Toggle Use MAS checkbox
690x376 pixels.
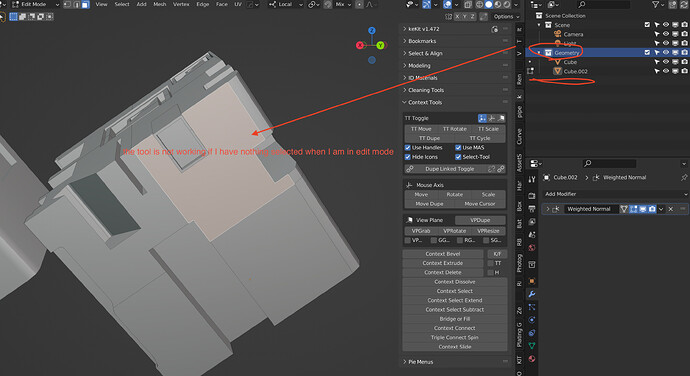click(458, 147)
